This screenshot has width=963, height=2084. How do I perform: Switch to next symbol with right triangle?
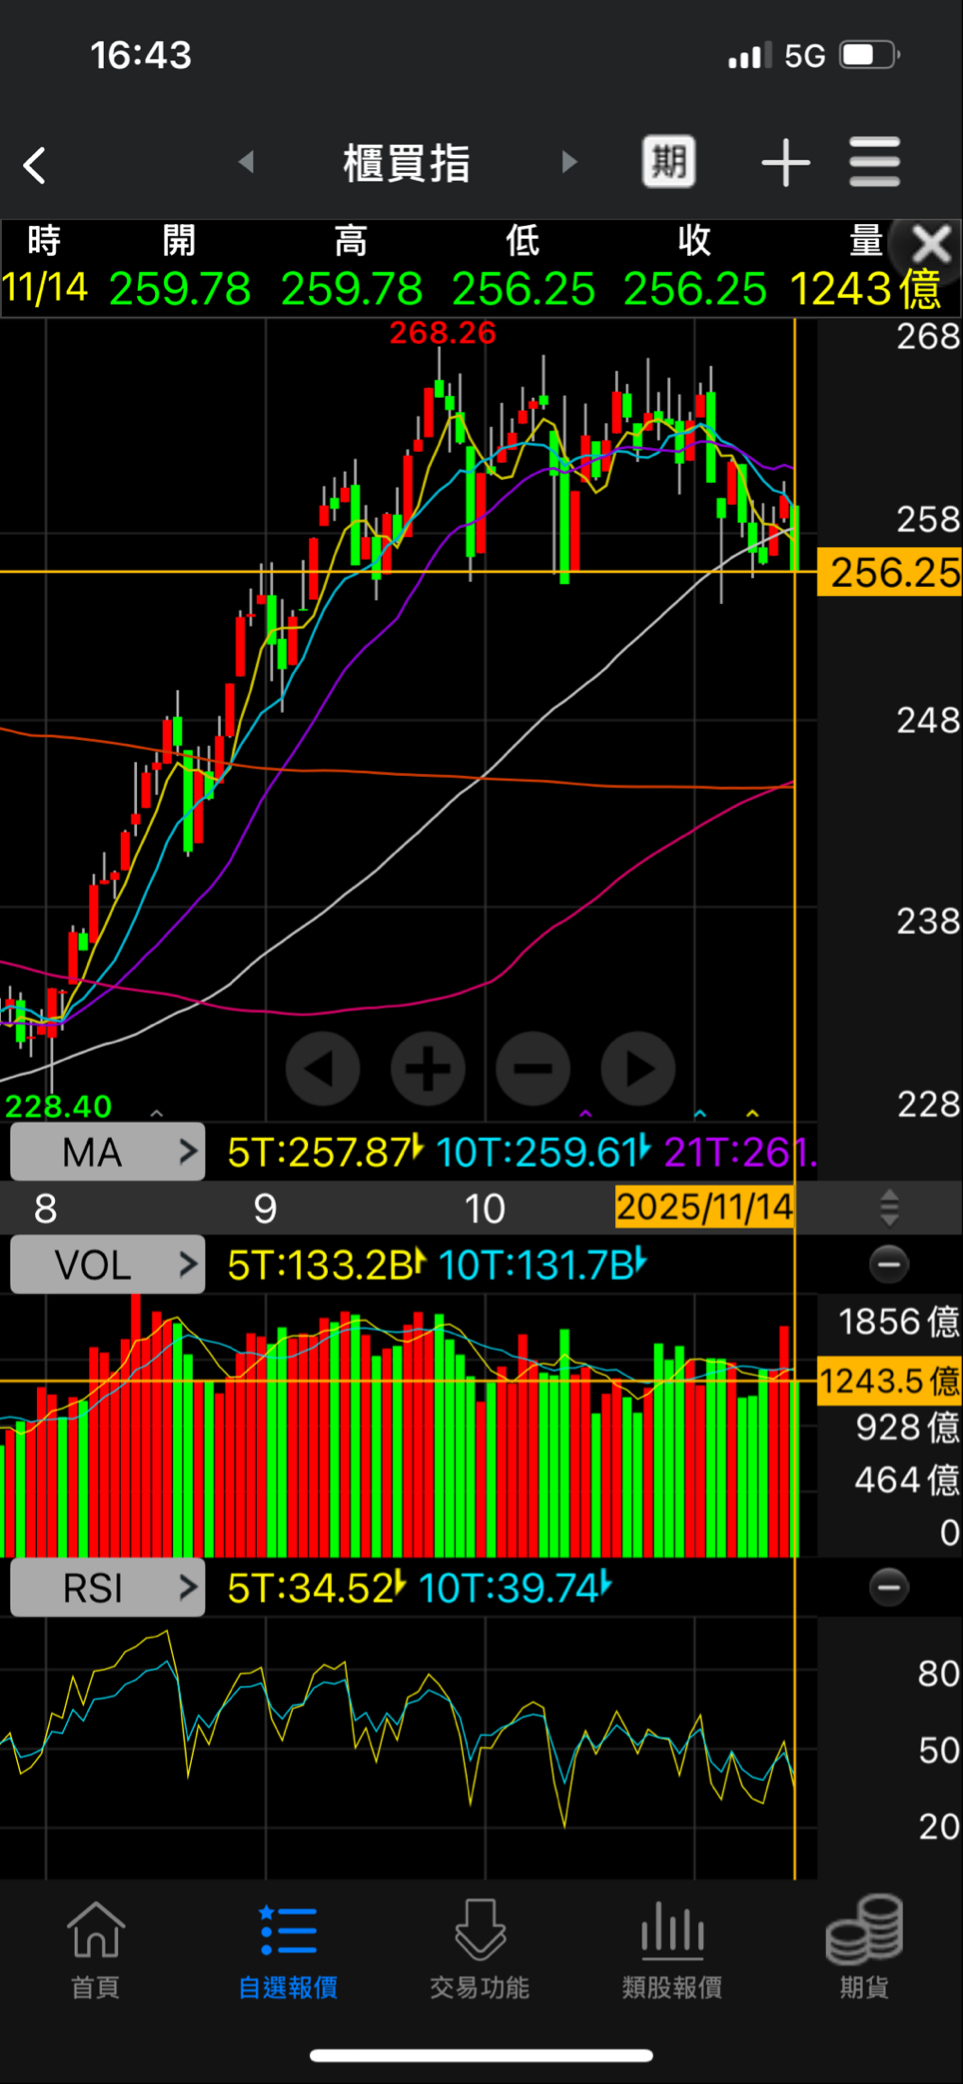click(x=569, y=161)
